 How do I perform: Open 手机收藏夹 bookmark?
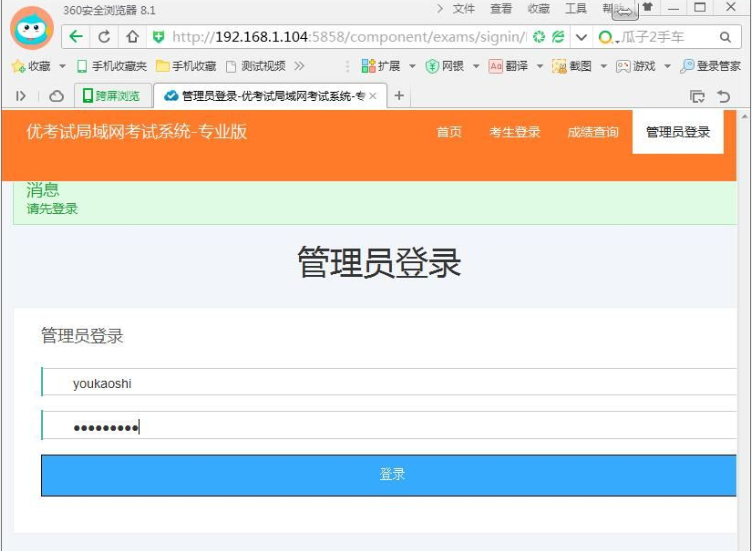click(x=112, y=66)
